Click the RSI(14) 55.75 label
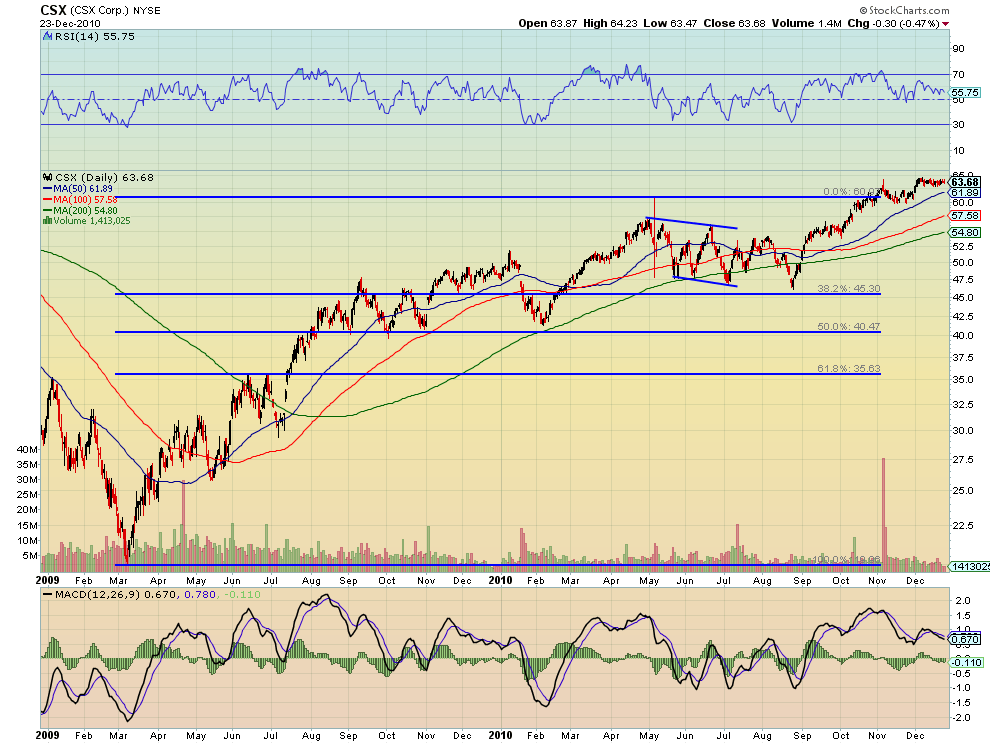 (95, 37)
